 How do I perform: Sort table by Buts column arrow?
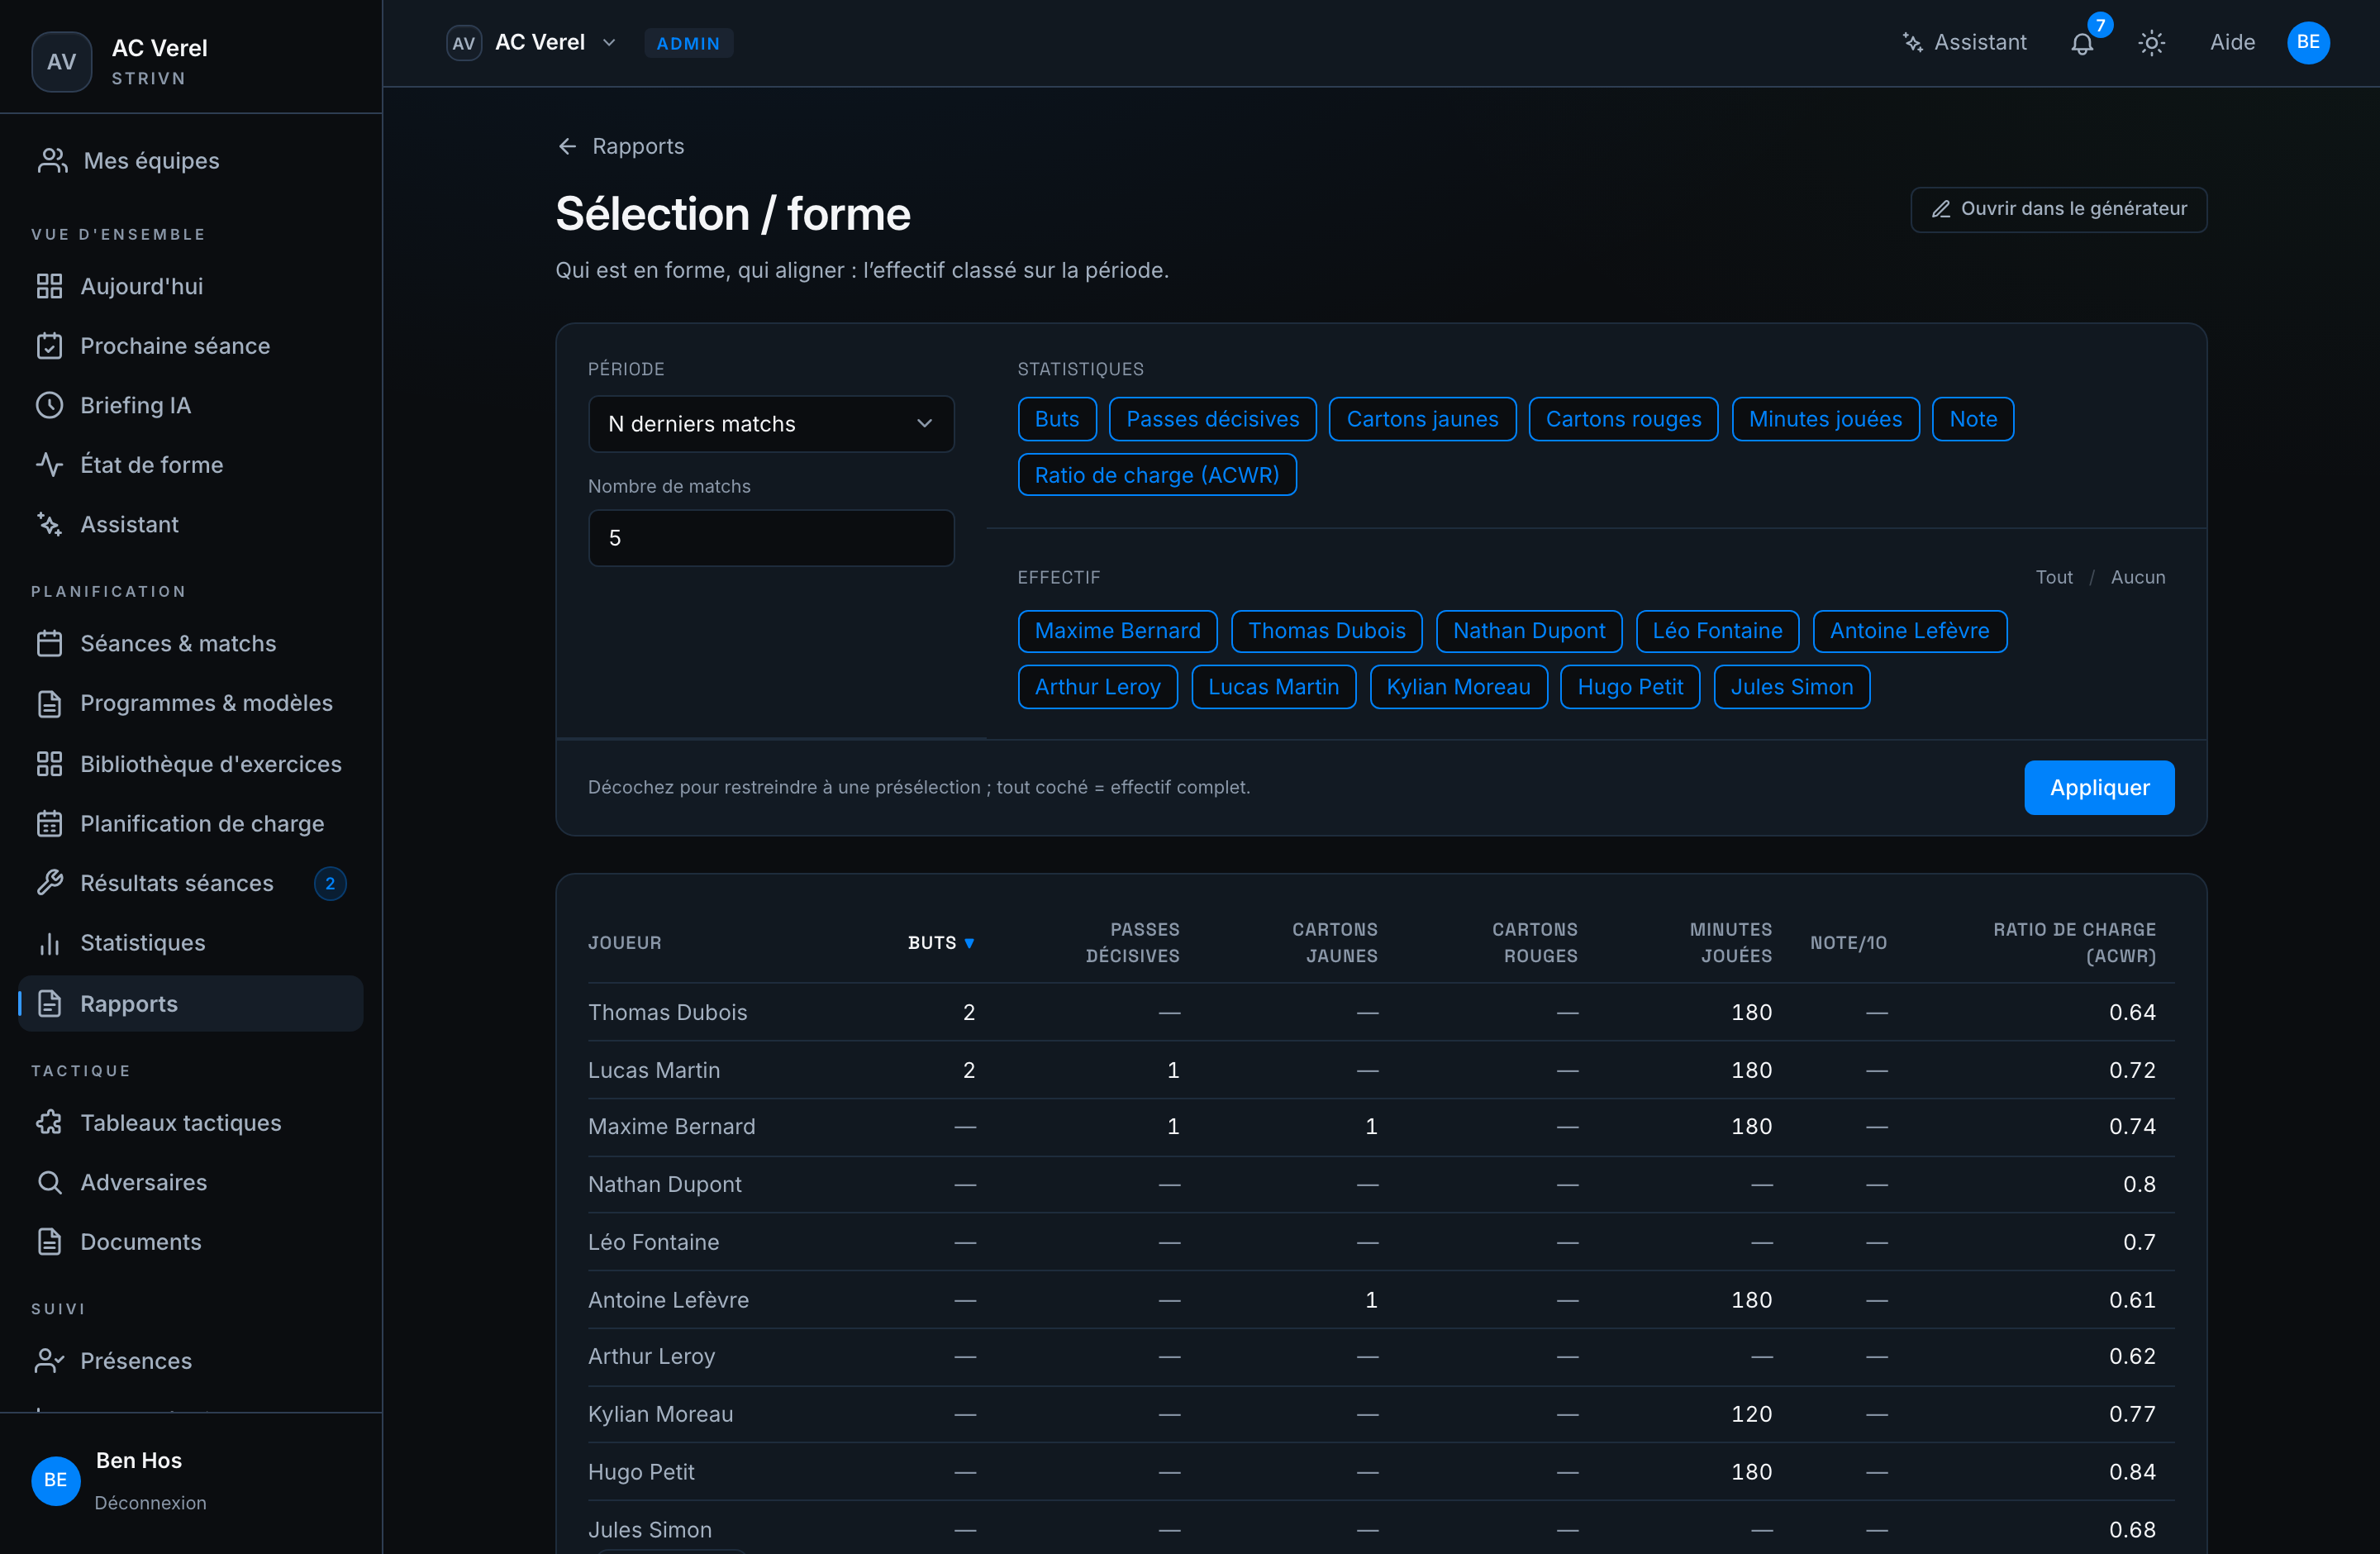pos(969,943)
